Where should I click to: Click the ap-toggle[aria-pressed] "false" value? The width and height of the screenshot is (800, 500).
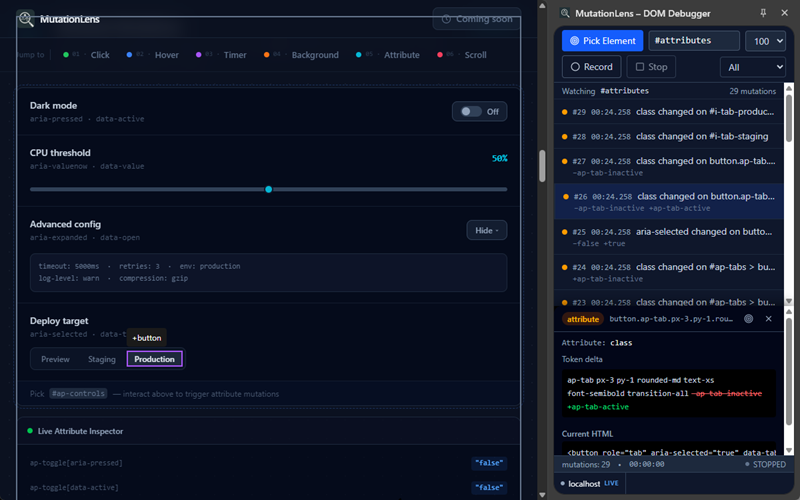coord(489,463)
